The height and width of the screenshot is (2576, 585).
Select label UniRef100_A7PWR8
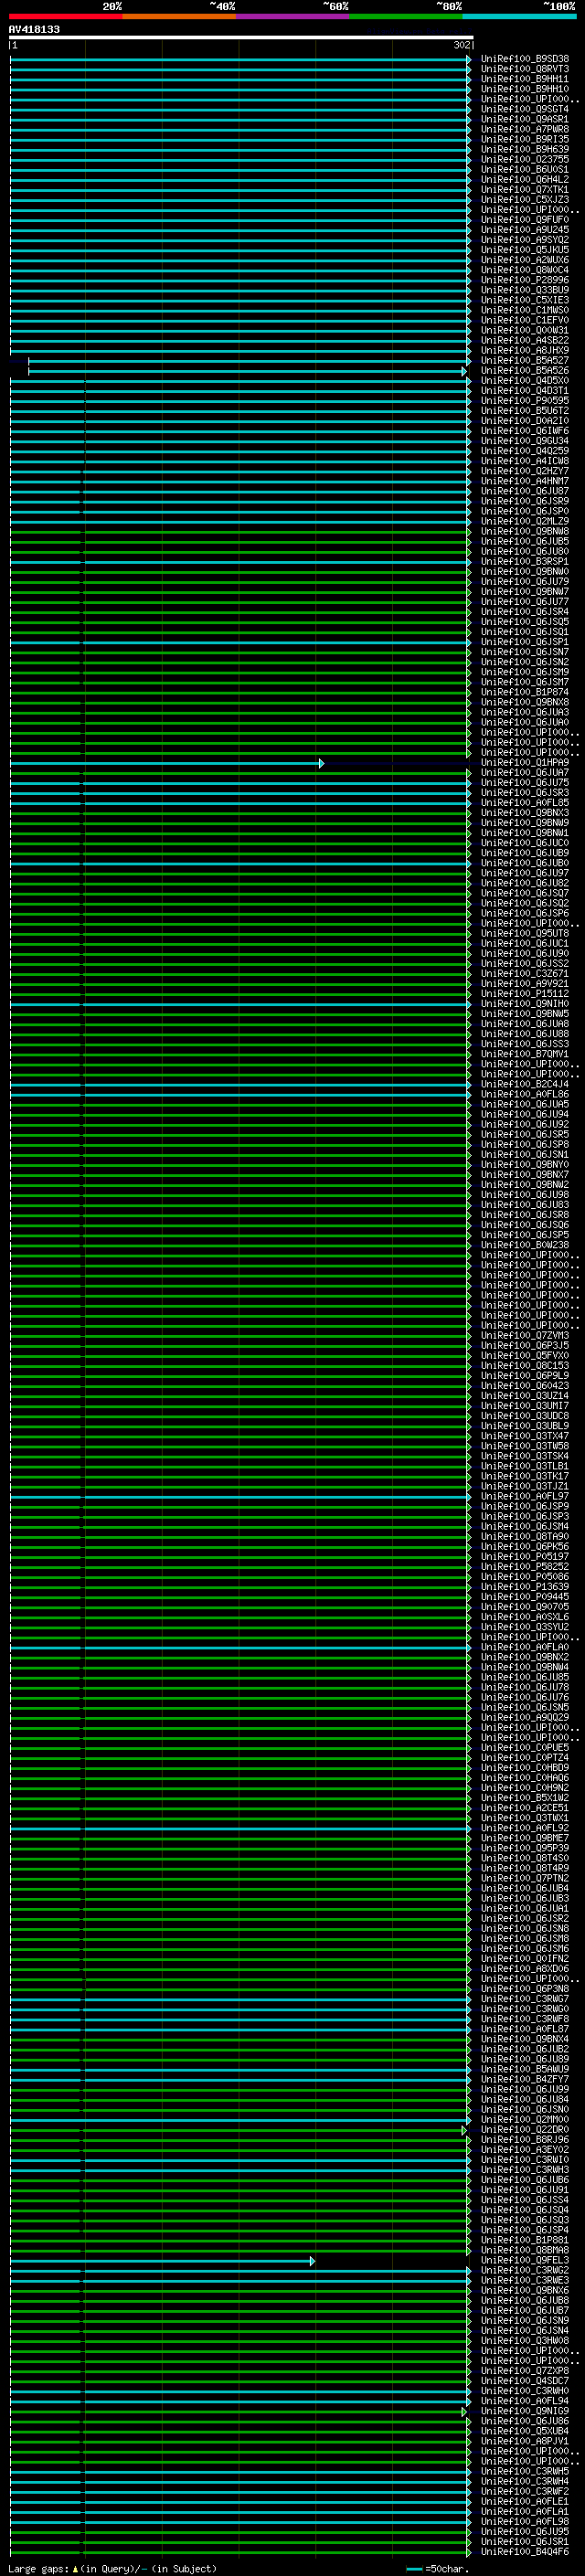[524, 129]
